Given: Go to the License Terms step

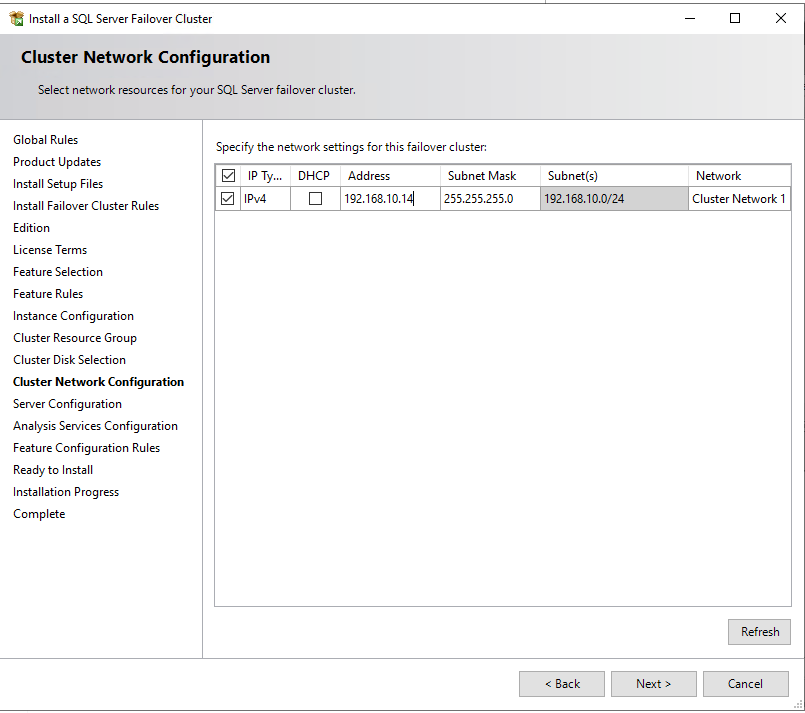Looking at the screenshot, I should (50, 250).
